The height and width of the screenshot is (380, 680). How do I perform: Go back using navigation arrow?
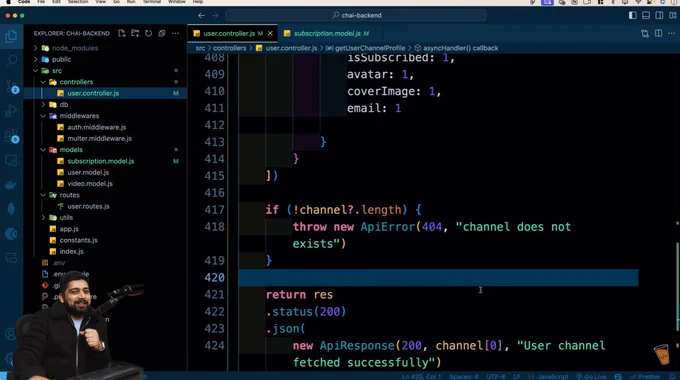(201, 16)
